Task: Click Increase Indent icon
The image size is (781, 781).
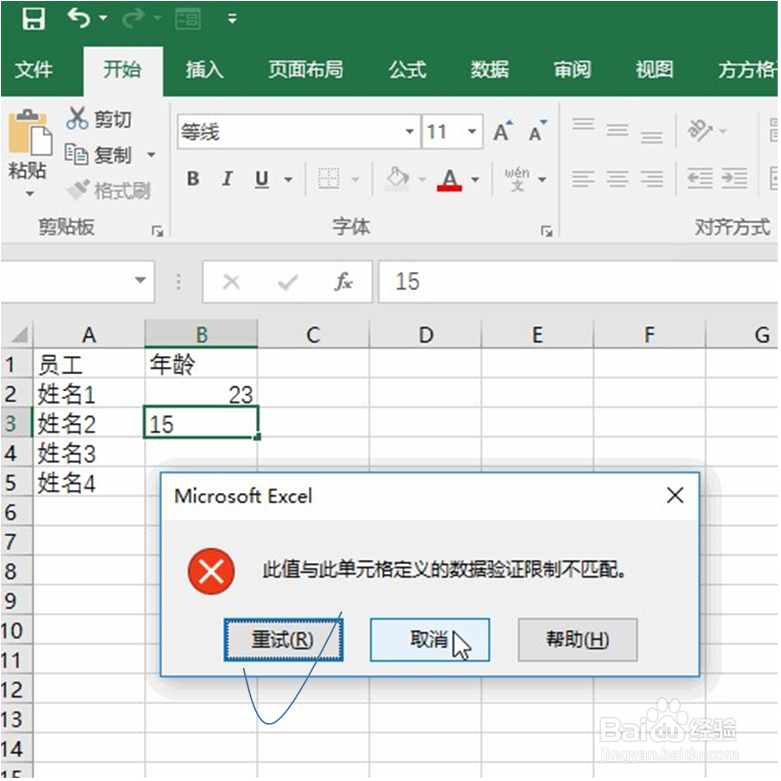Action: point(734,178)
